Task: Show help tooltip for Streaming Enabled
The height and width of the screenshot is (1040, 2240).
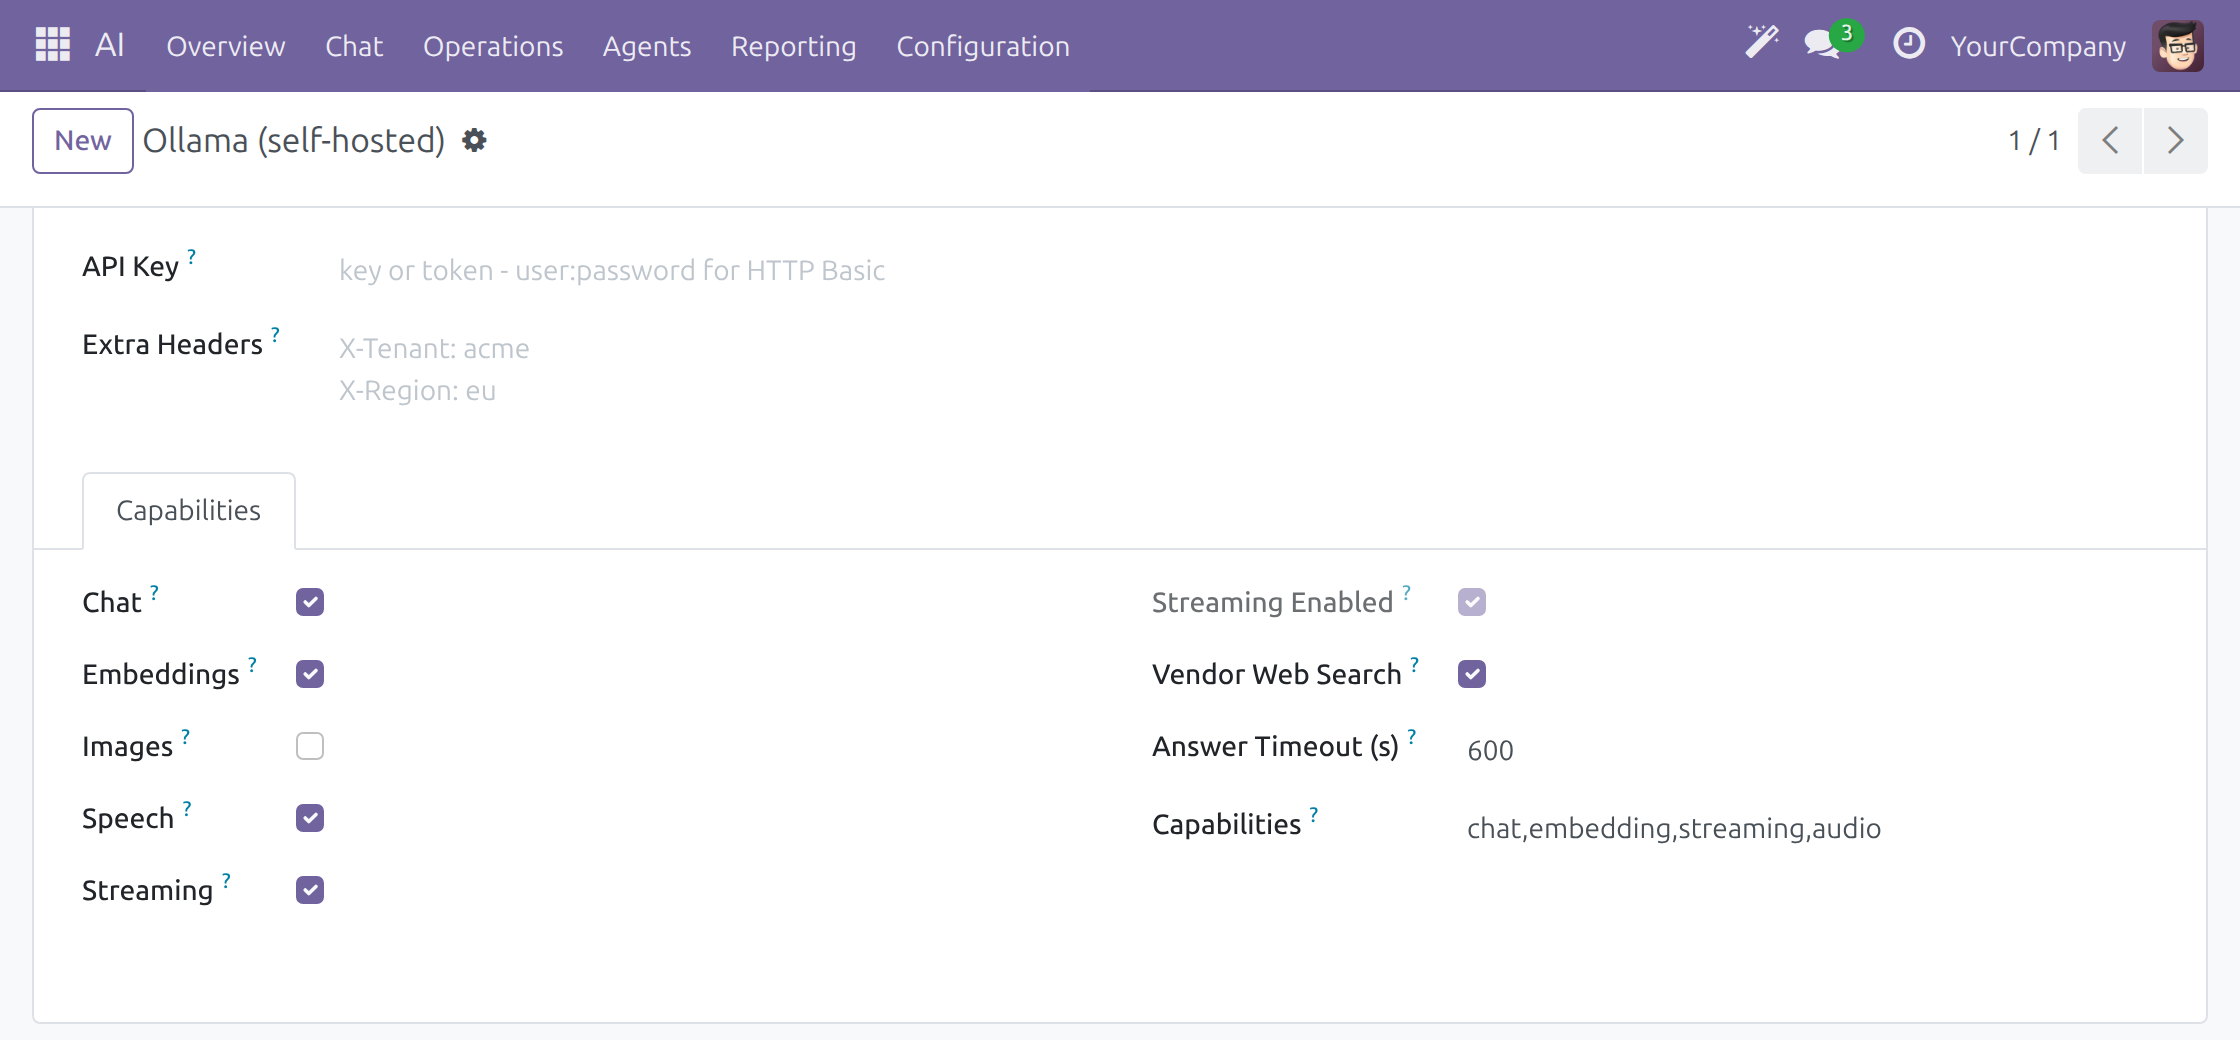Action: pyautogui.click(x=1406, y=592)
